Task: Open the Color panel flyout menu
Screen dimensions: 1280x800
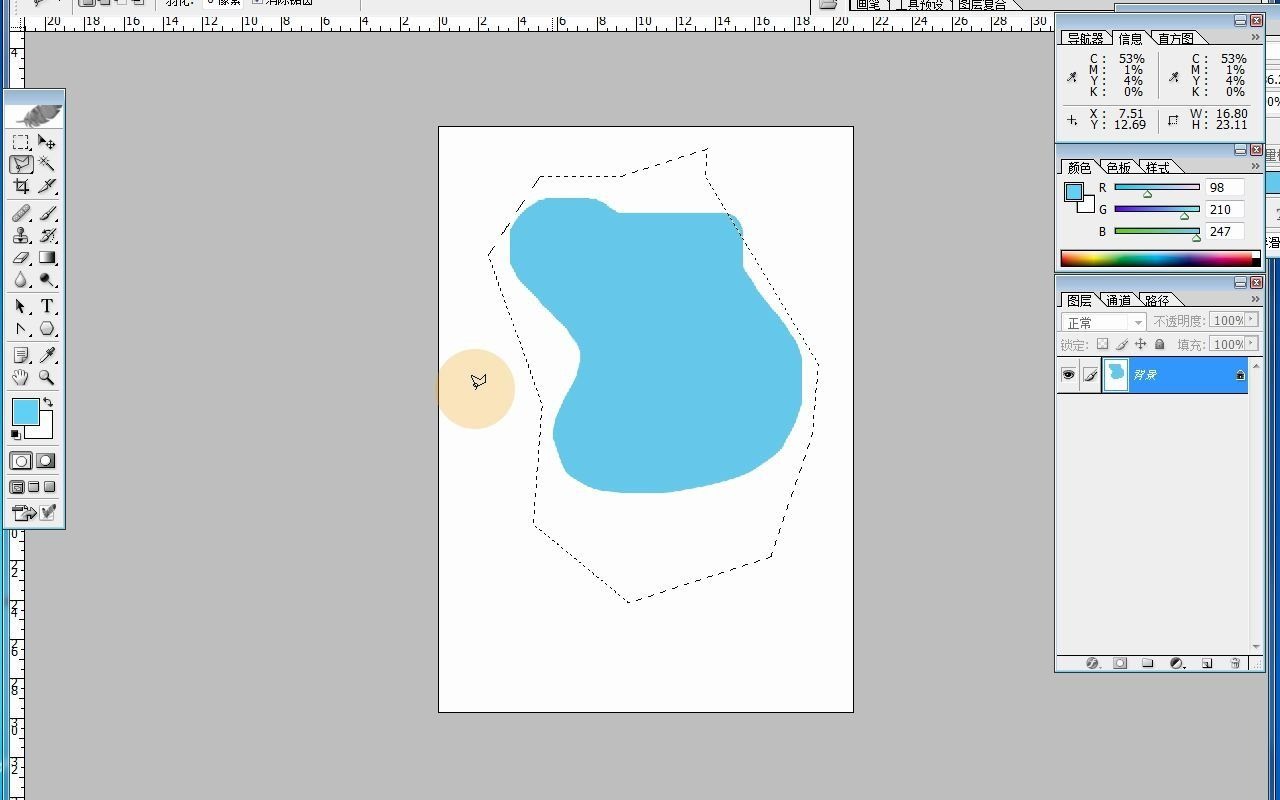Action: pyautogui.click(x=1255, y=167)
